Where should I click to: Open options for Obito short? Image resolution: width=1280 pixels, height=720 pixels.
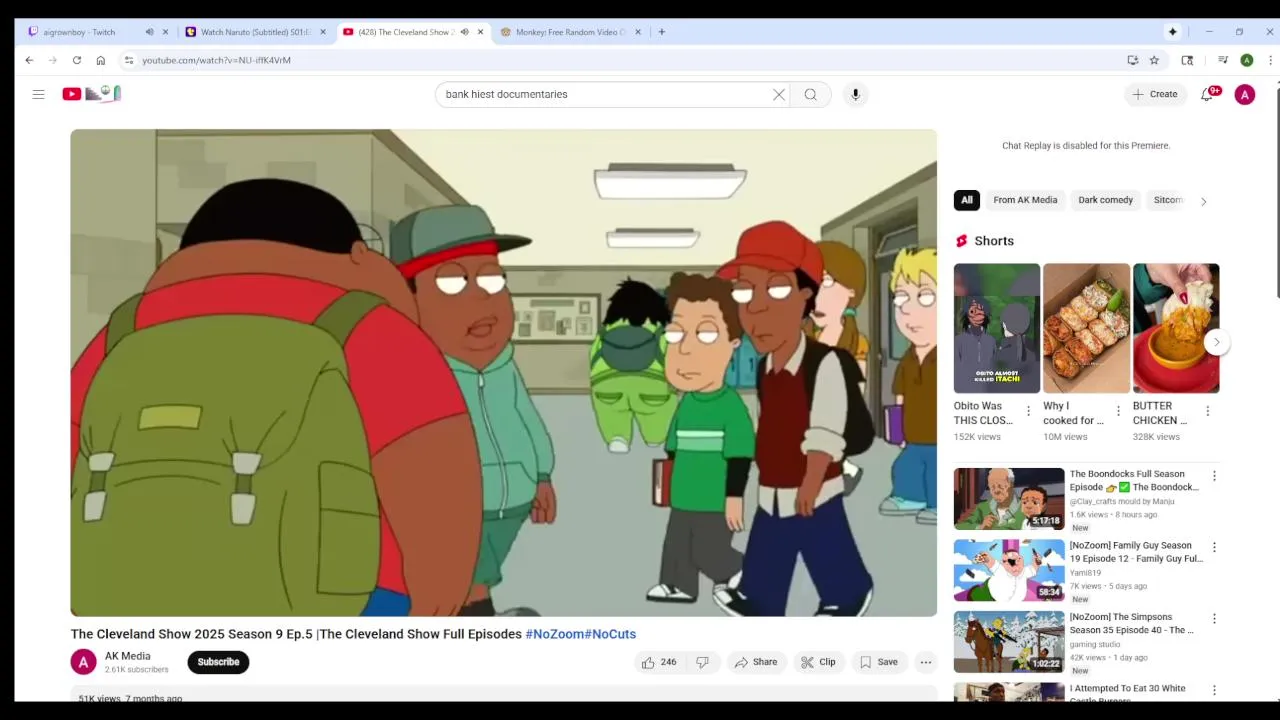[x=1028, y=411]
